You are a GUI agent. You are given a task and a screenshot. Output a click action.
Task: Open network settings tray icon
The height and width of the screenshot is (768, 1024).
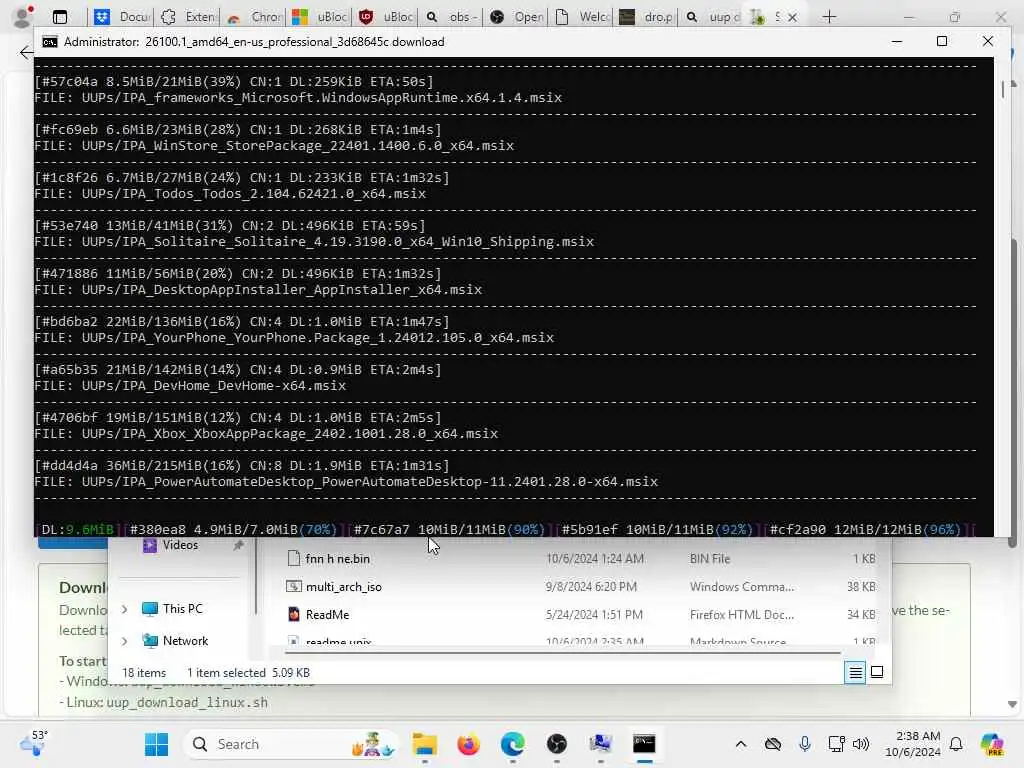836,744
